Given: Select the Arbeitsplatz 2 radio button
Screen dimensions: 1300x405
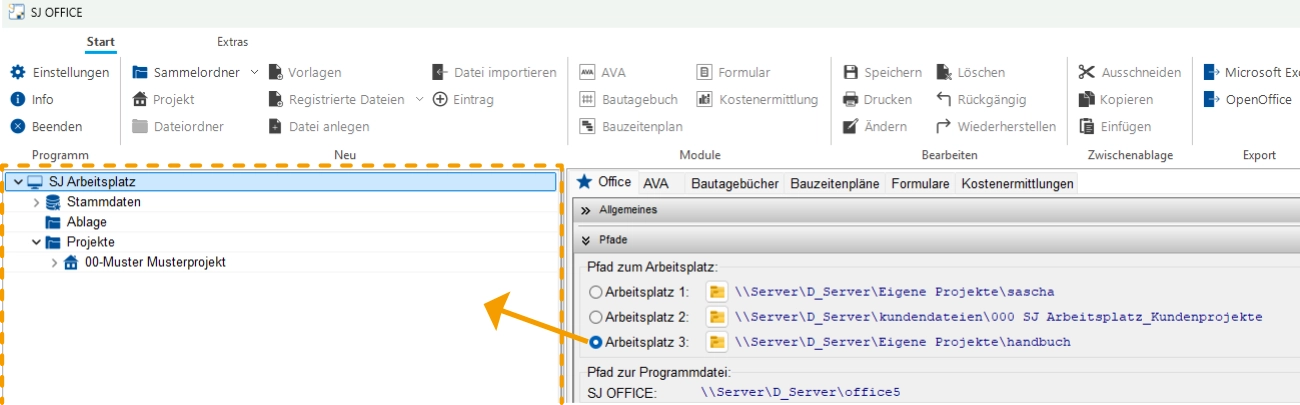Looking at the screenshot, I should pyautogui.click(x=596, y=317).
